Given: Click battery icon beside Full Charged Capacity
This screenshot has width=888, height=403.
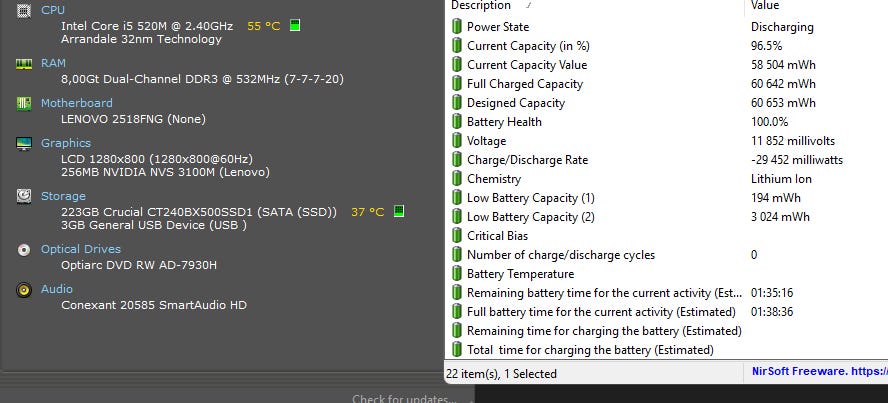Looking at the screenshot, I should [456, 84].
